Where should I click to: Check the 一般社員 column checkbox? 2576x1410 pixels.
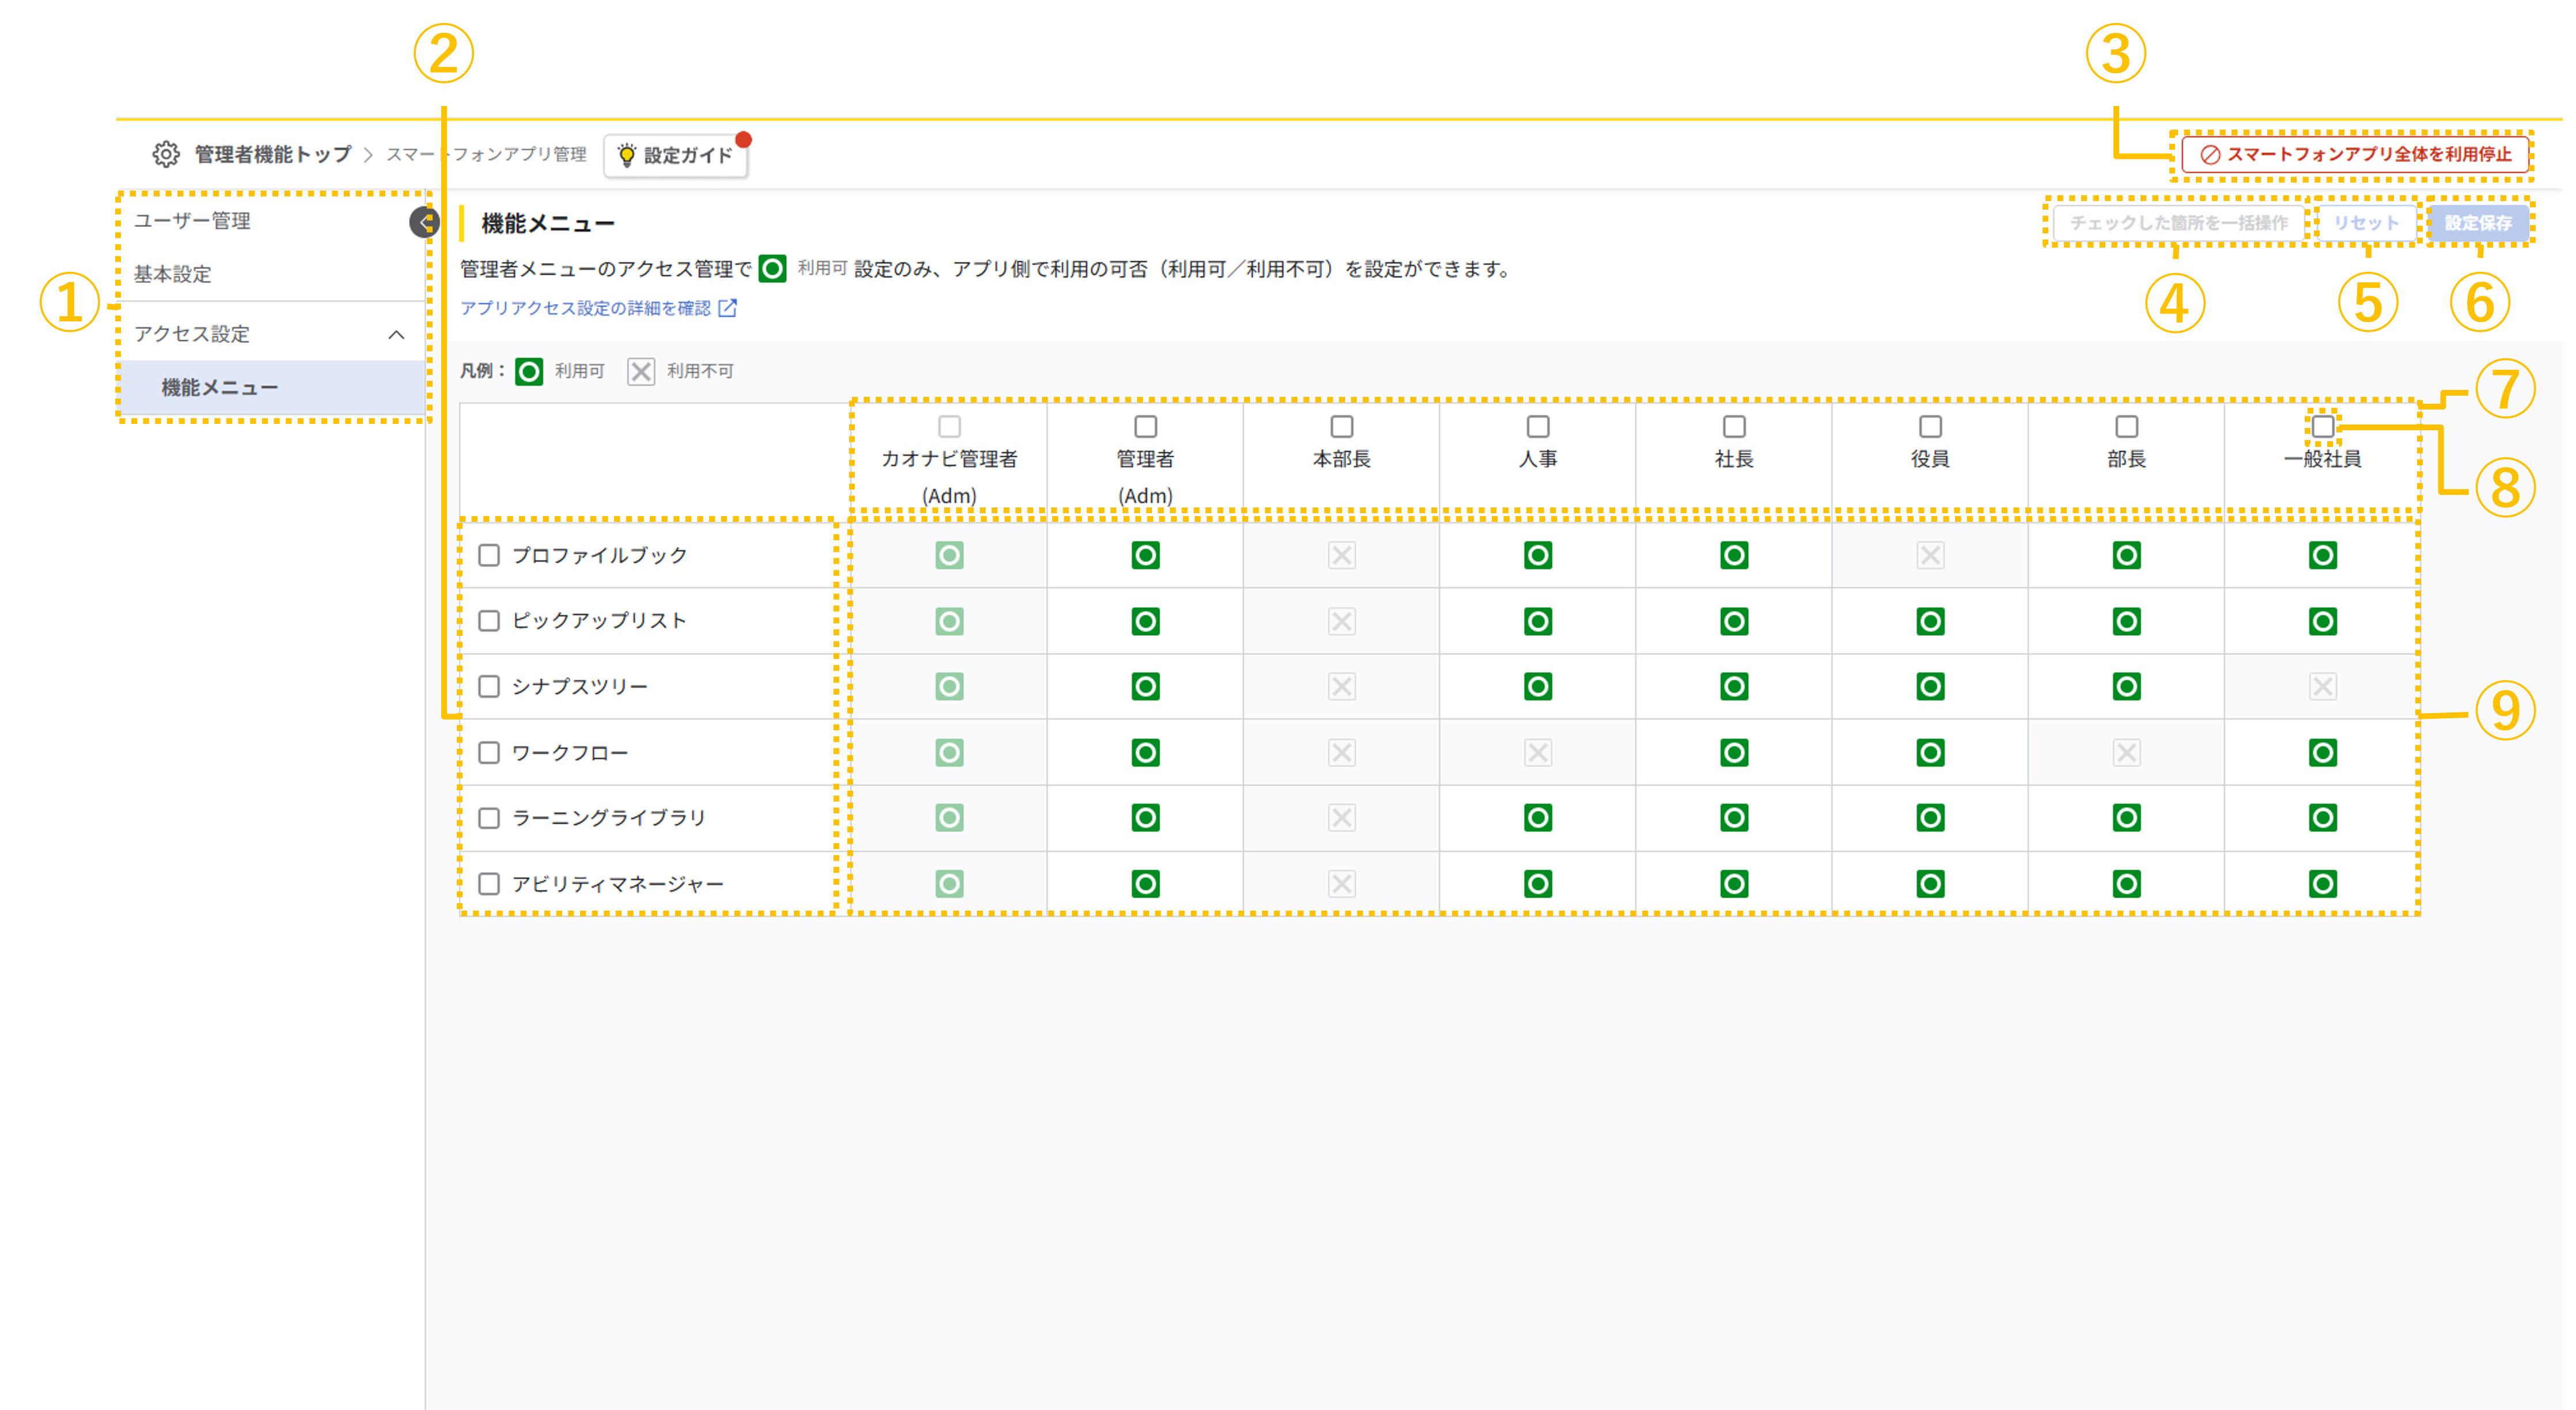[x=2323, y=427]
